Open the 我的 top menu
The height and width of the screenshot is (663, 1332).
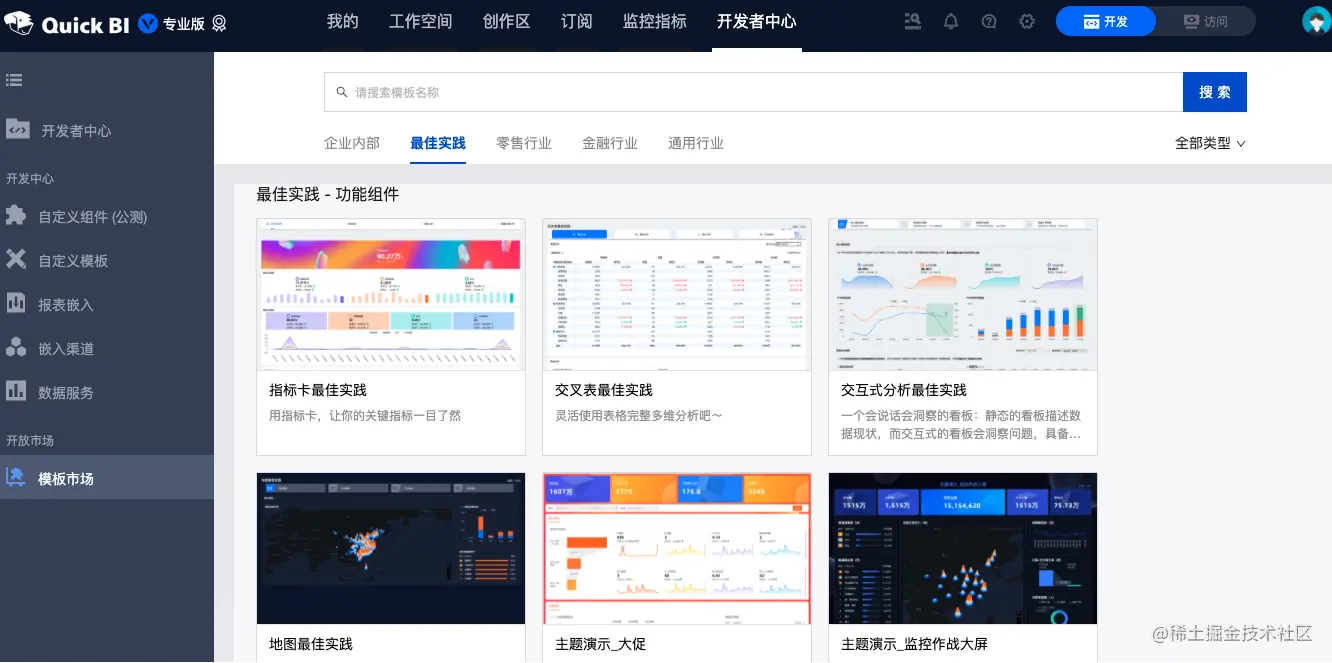343,21
